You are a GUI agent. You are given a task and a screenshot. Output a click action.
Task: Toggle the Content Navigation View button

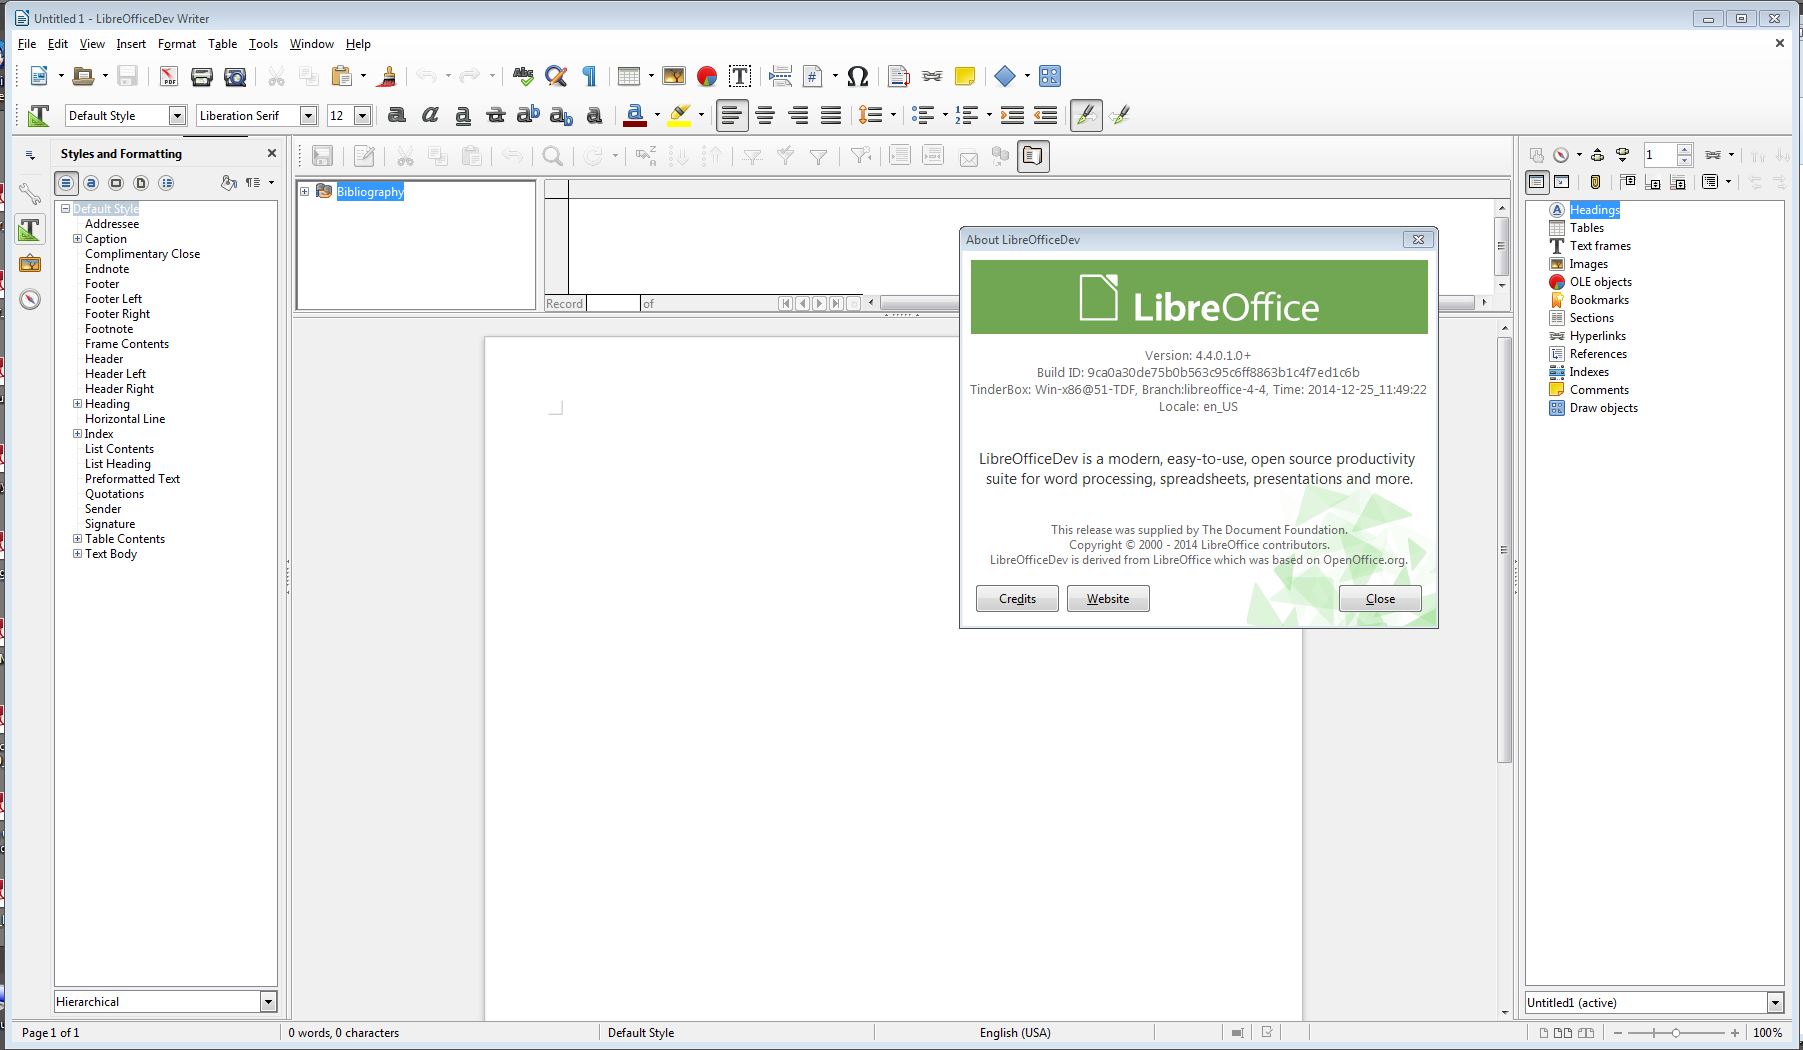[1537, 182]
